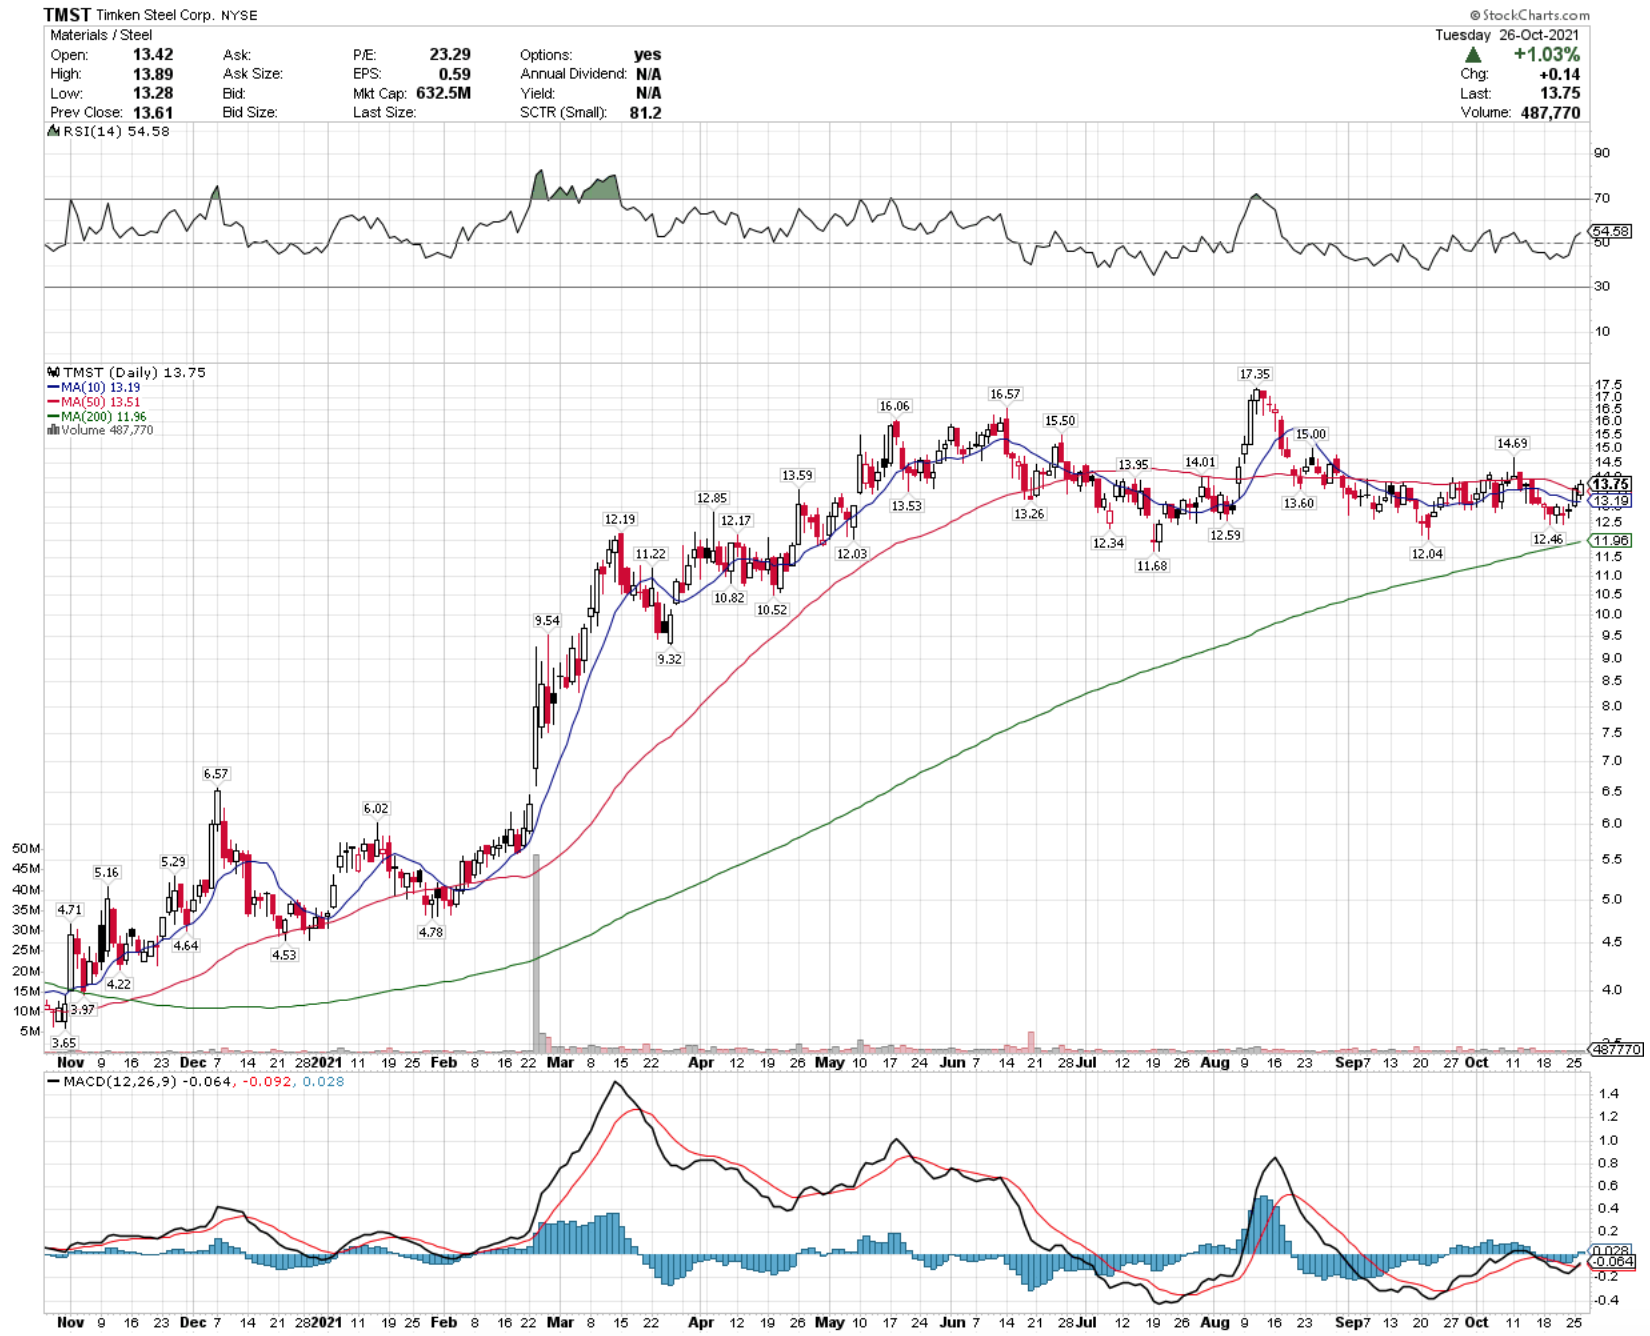The width and height of the screenshot is (1650, 1336).
Task: Click the 12.04 September low label
Action: coord(1427,554)
